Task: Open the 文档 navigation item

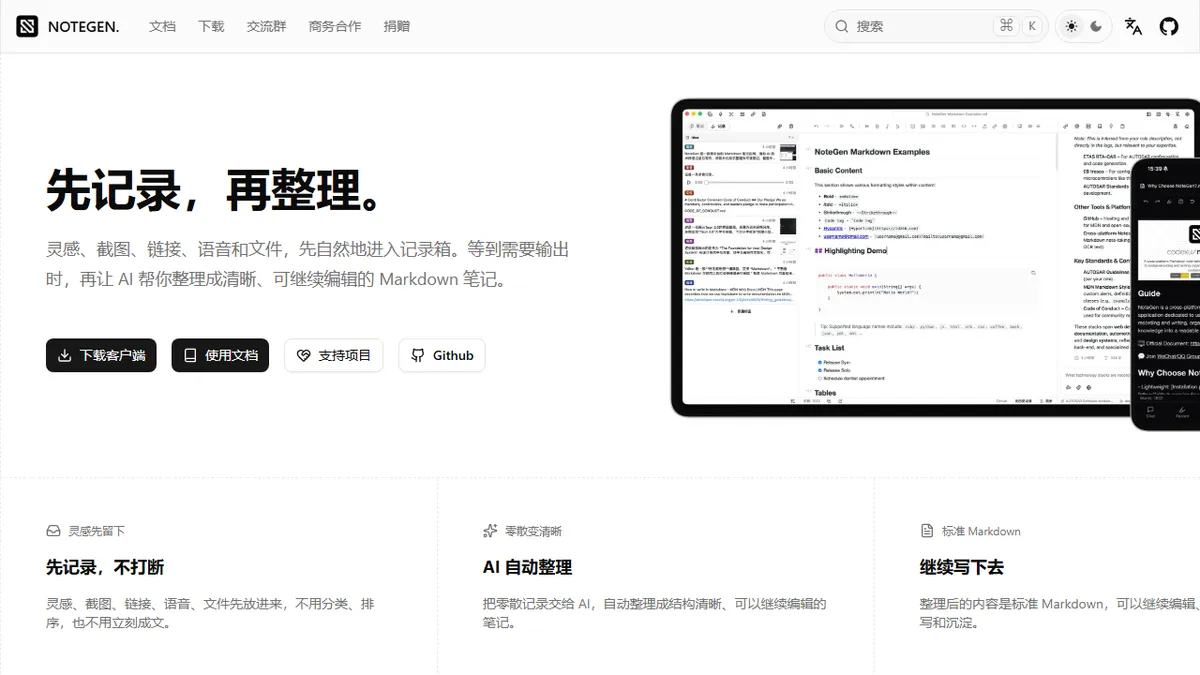Action: [x=162, y=27]
